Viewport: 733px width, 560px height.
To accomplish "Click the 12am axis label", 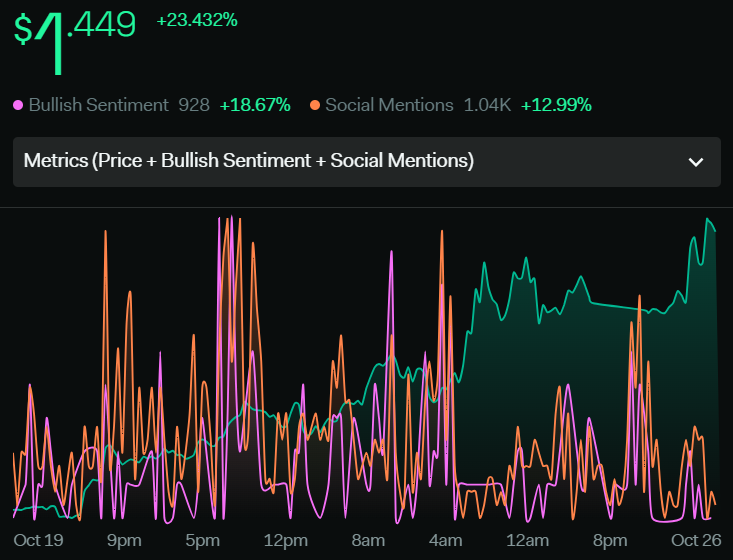I will pos(527,540).
